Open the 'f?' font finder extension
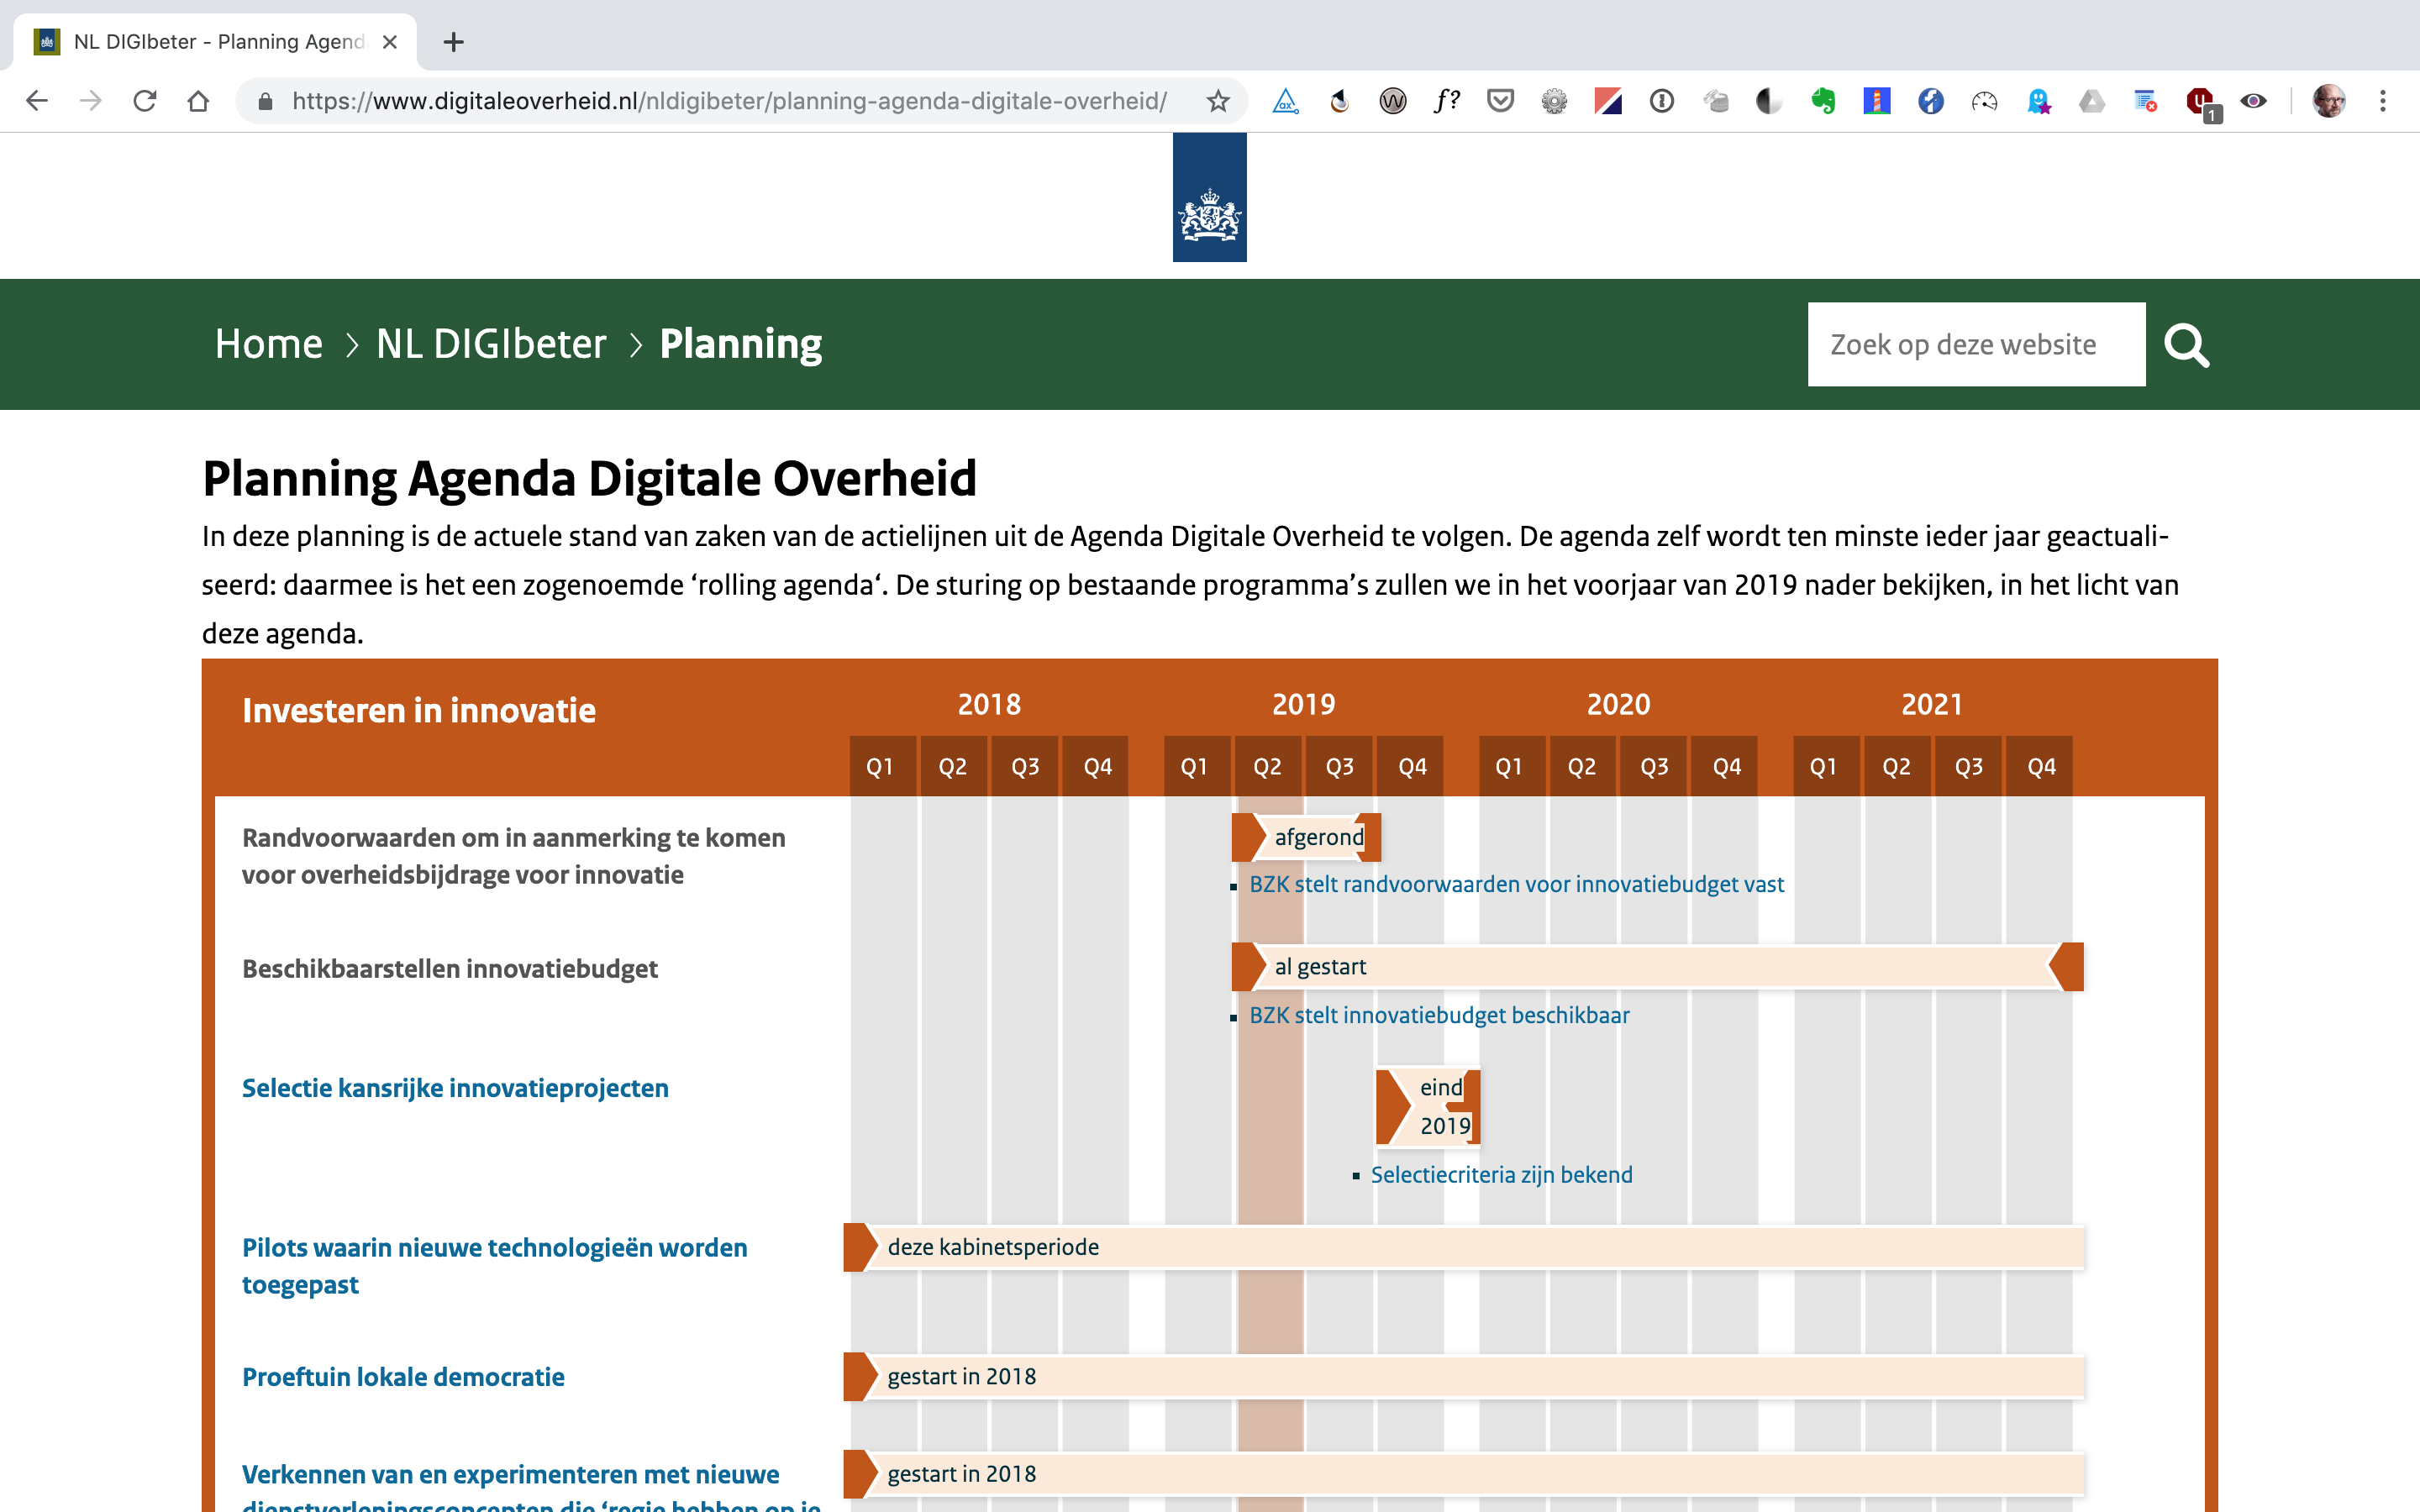The image size is (2420, 1512). tap(1446, 101)
